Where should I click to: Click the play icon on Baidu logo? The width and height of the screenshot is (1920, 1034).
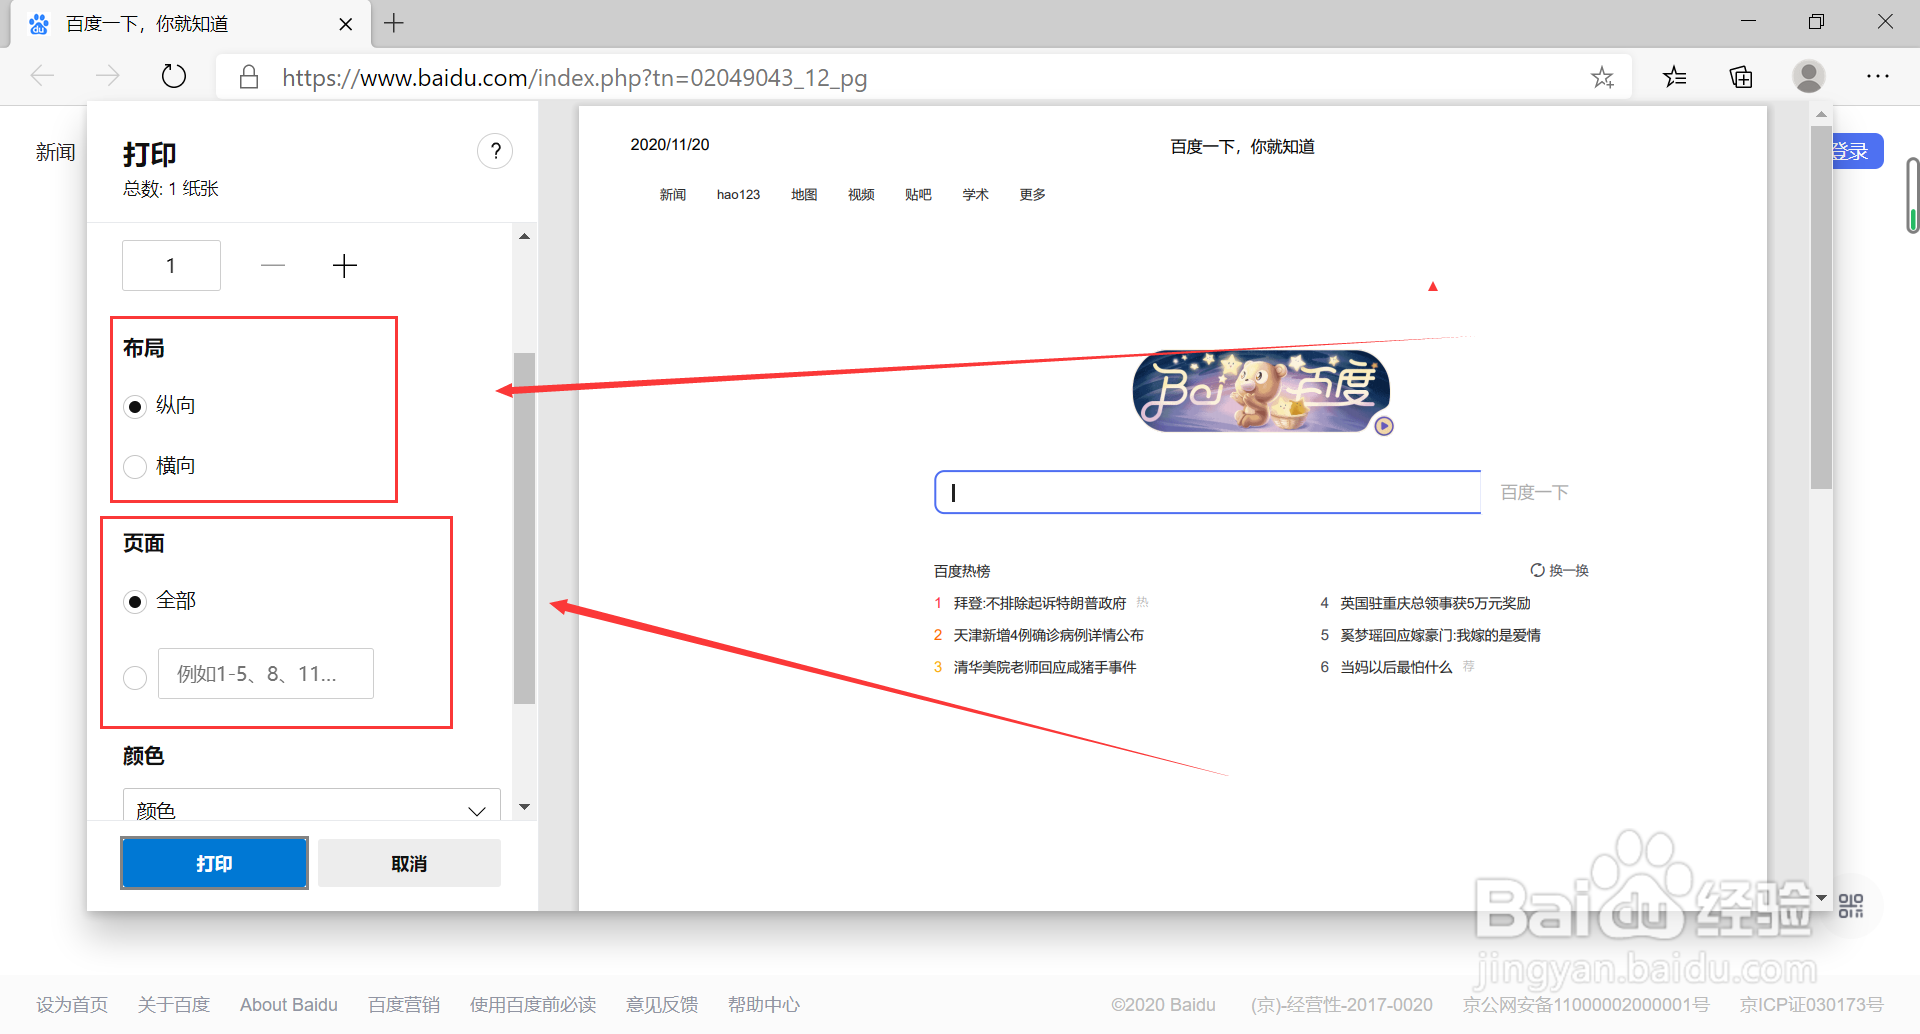coord(1384,426)
